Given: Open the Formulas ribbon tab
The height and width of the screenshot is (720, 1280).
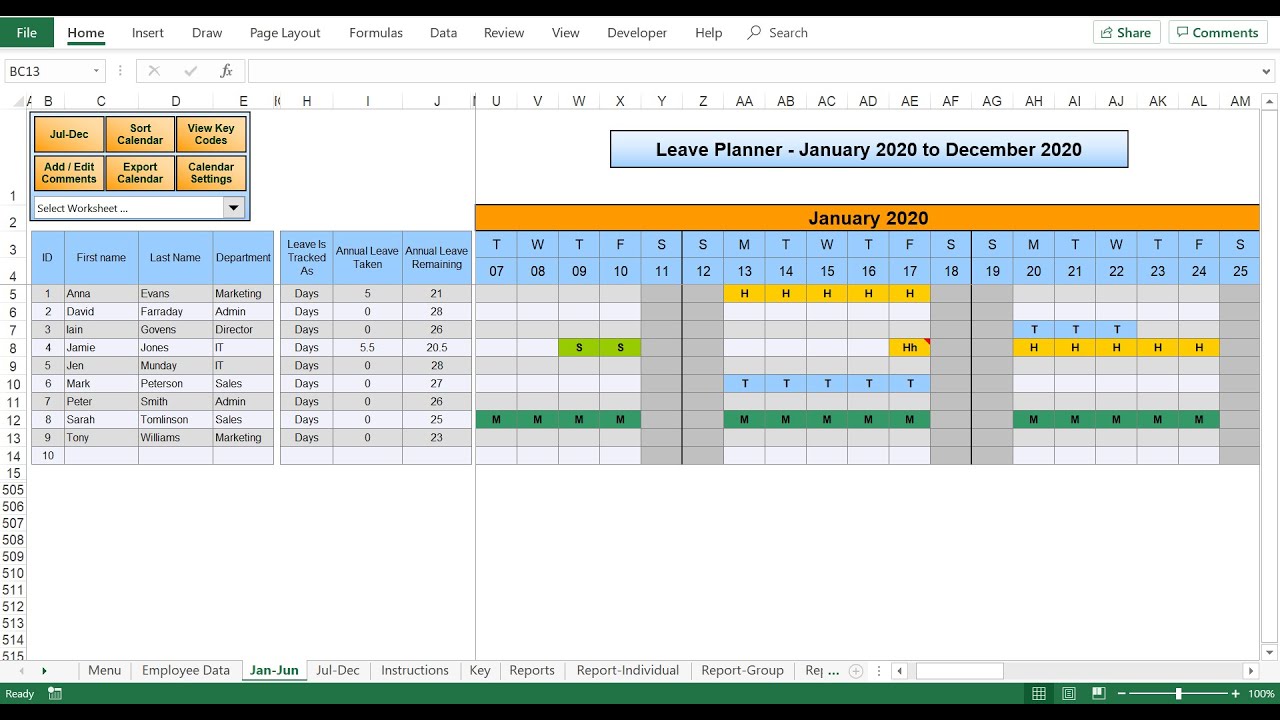Looking at the screenshot, I should coord(376,33).
